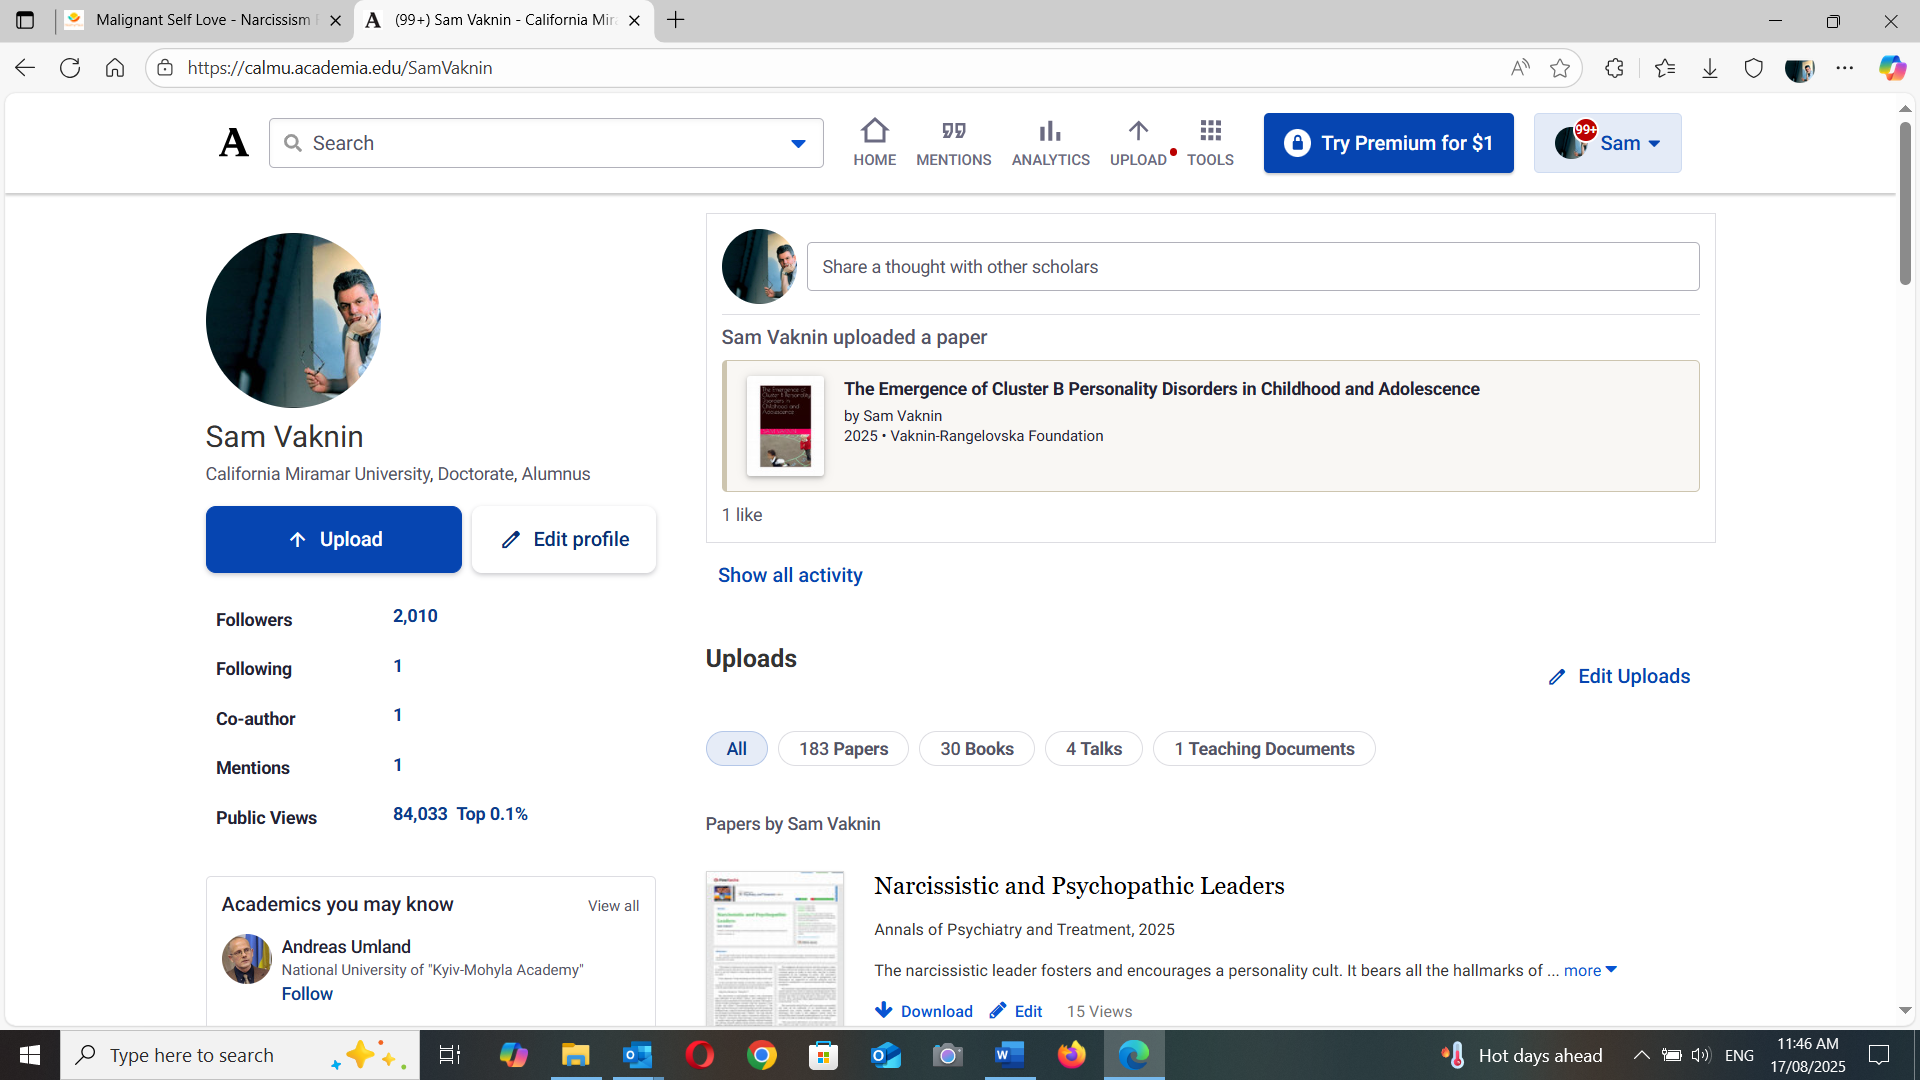Open the Show all activity link

(790, 575)
